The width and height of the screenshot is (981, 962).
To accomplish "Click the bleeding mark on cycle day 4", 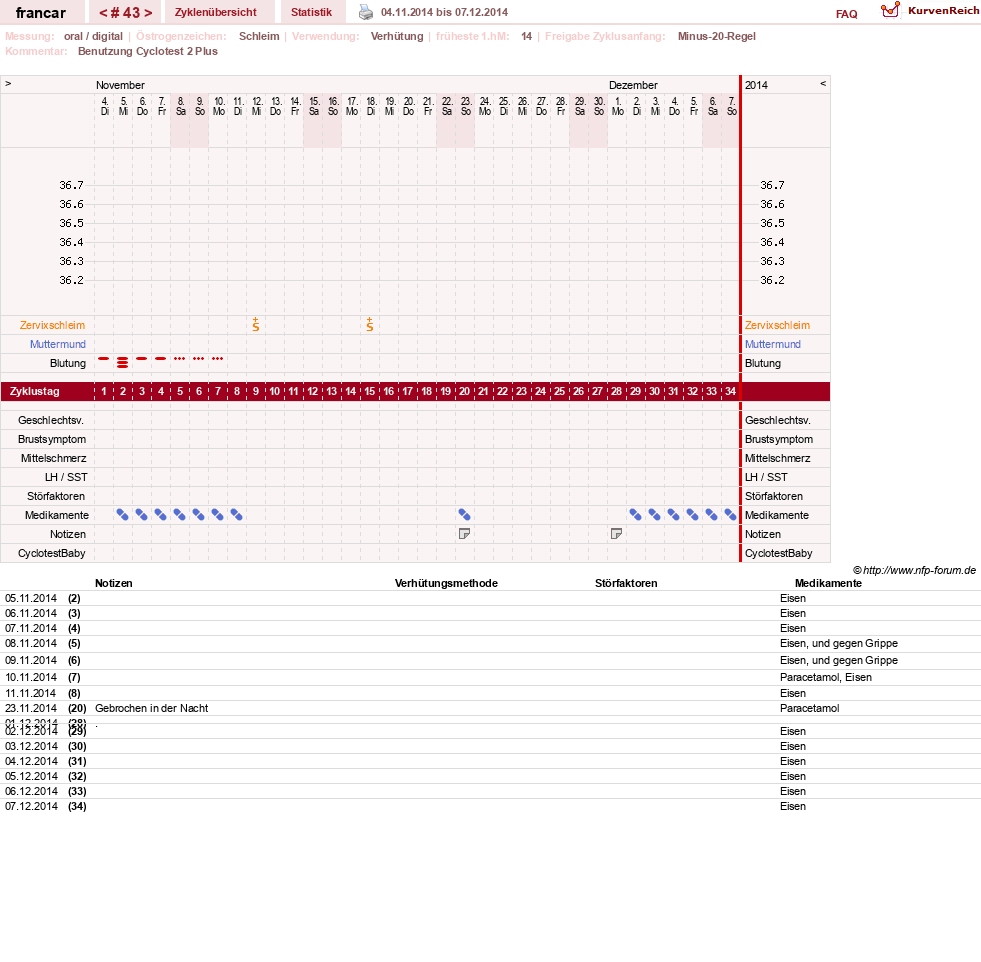I will (x=161, y=358).
